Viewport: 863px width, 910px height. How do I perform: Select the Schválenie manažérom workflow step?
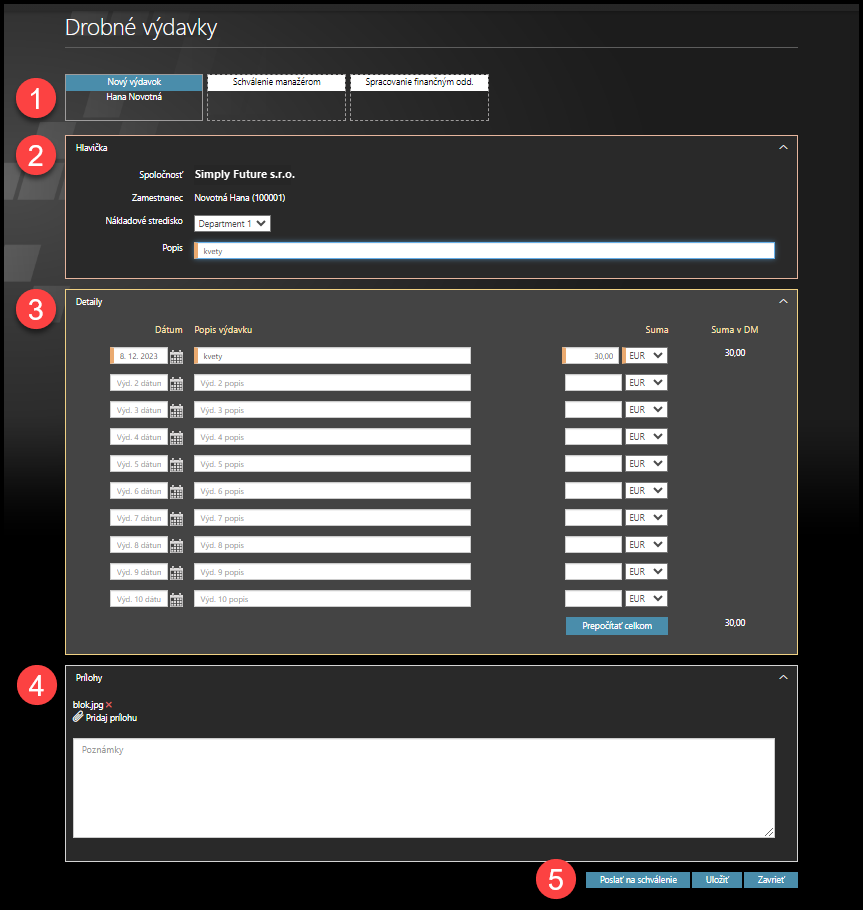(x=276, y=82)
